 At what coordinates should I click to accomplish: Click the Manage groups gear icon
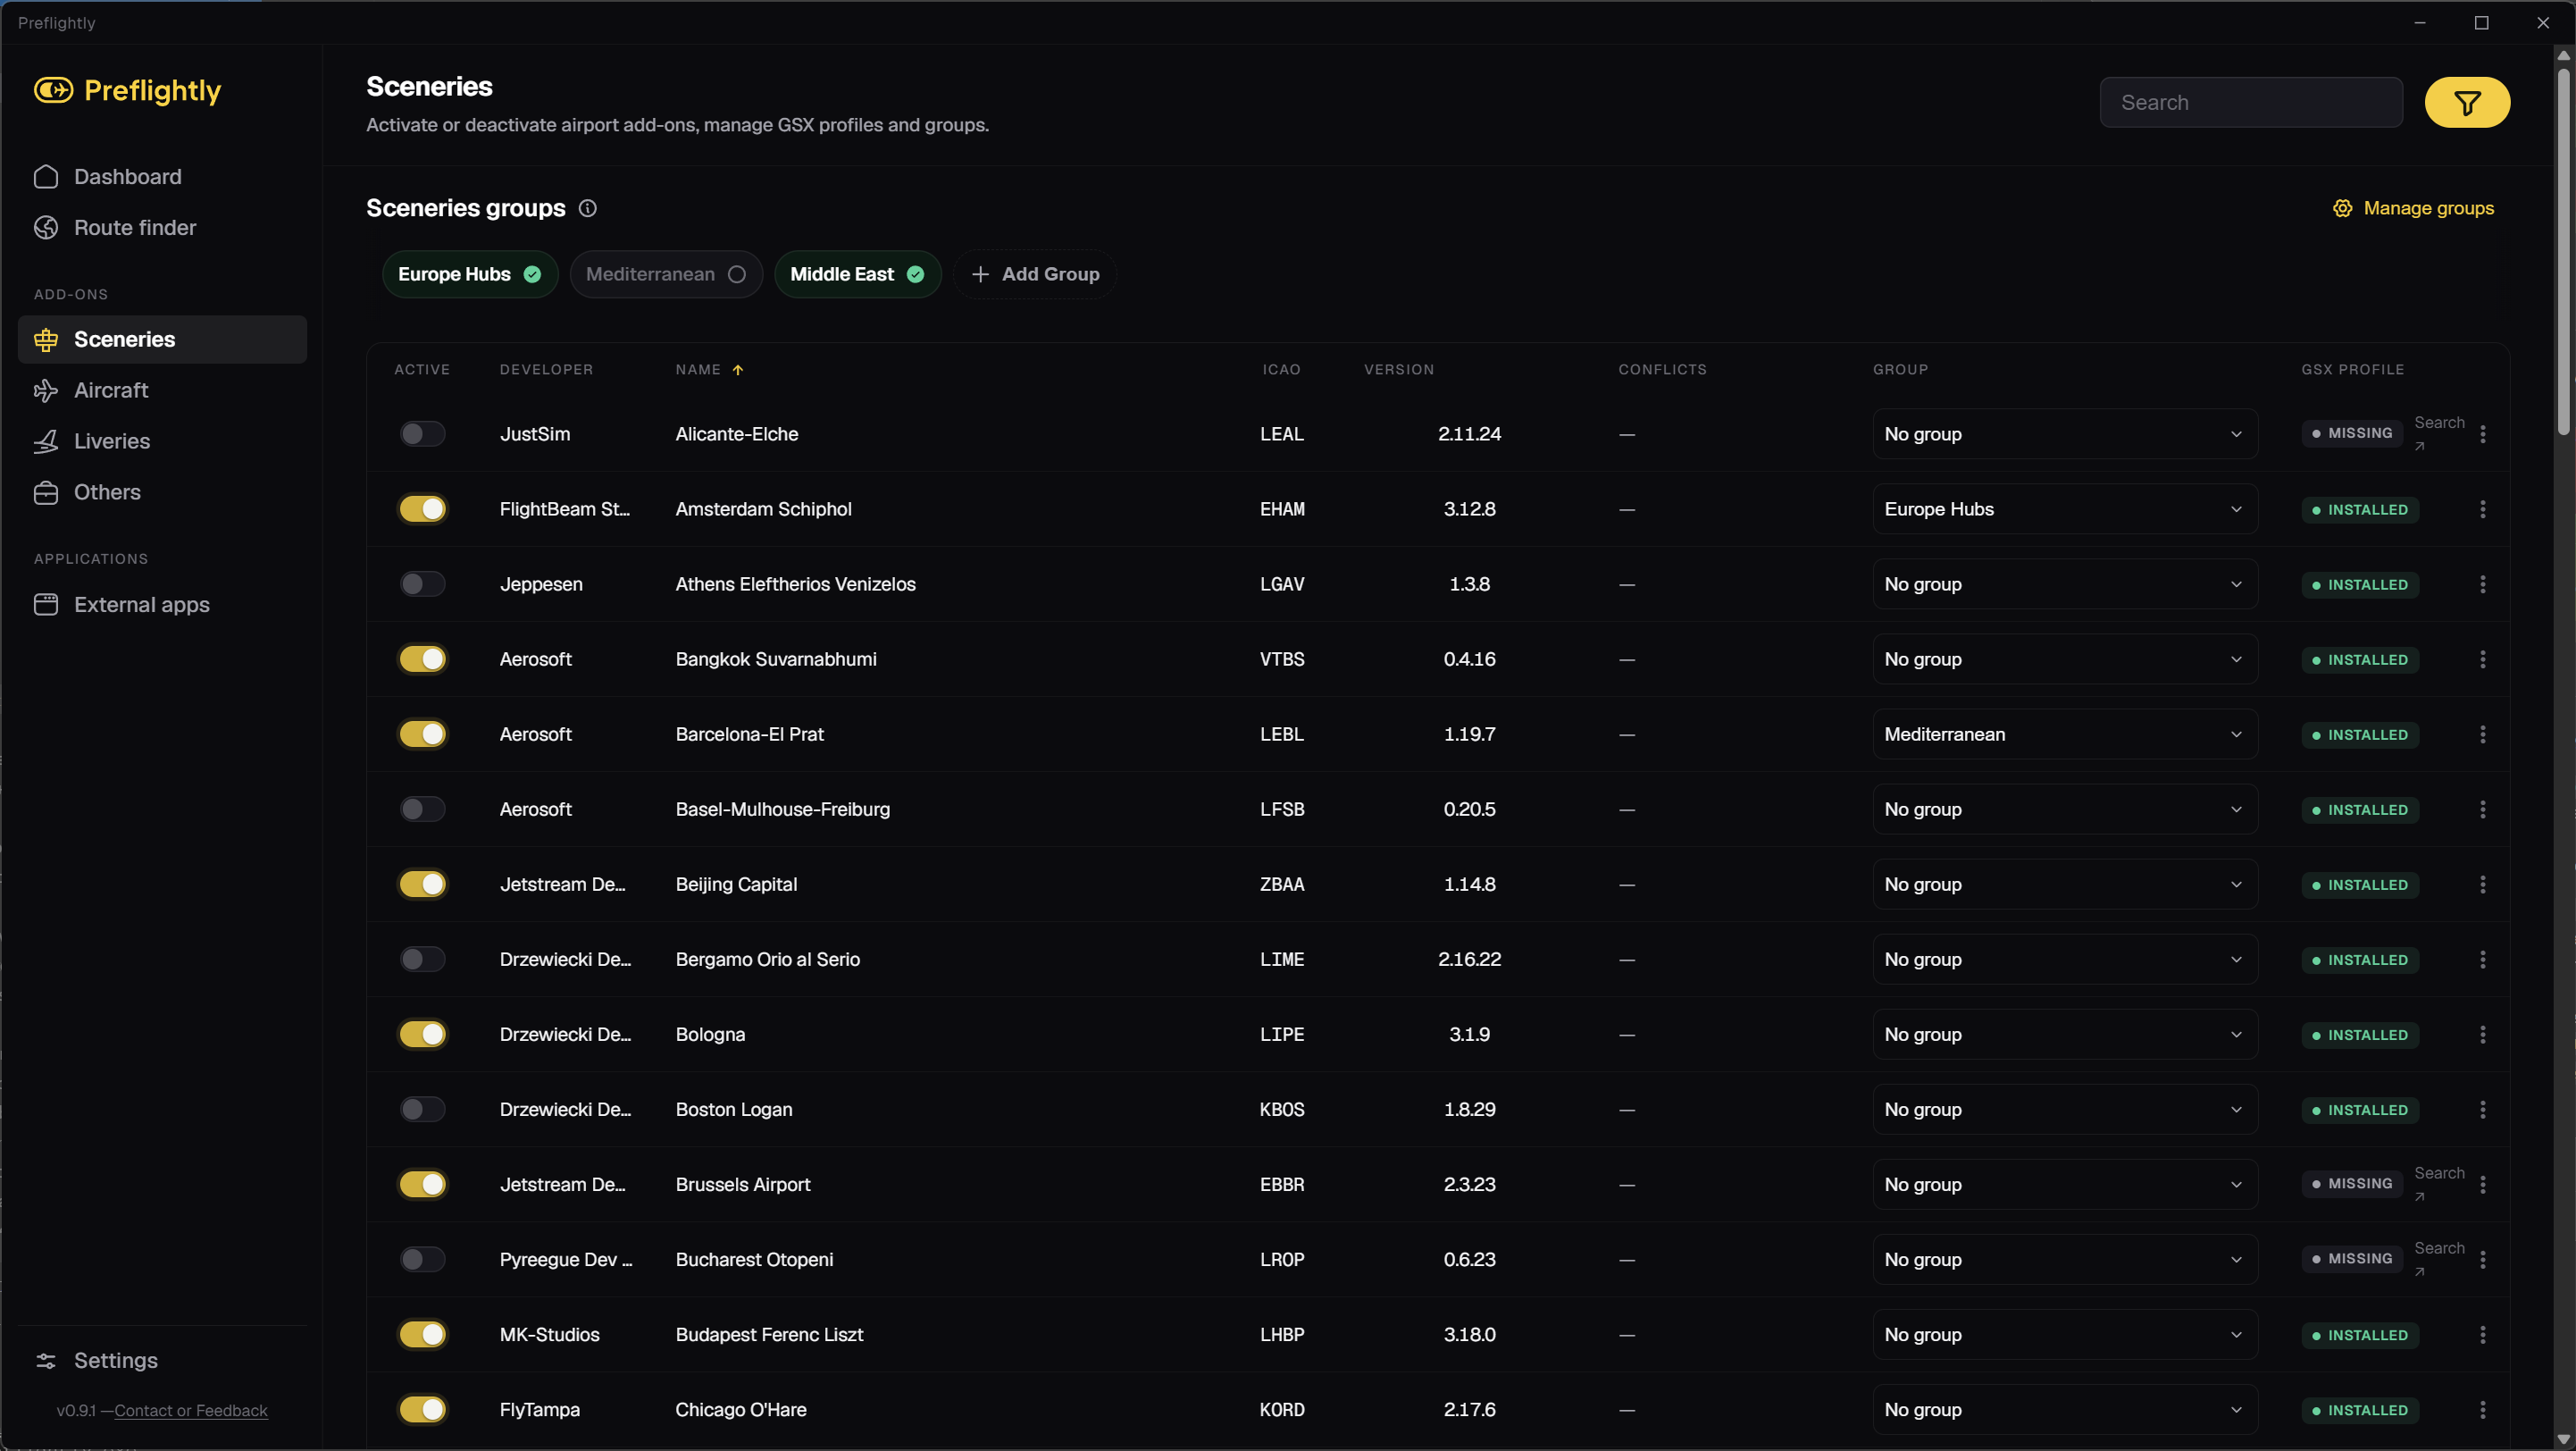coord(2342,208)
